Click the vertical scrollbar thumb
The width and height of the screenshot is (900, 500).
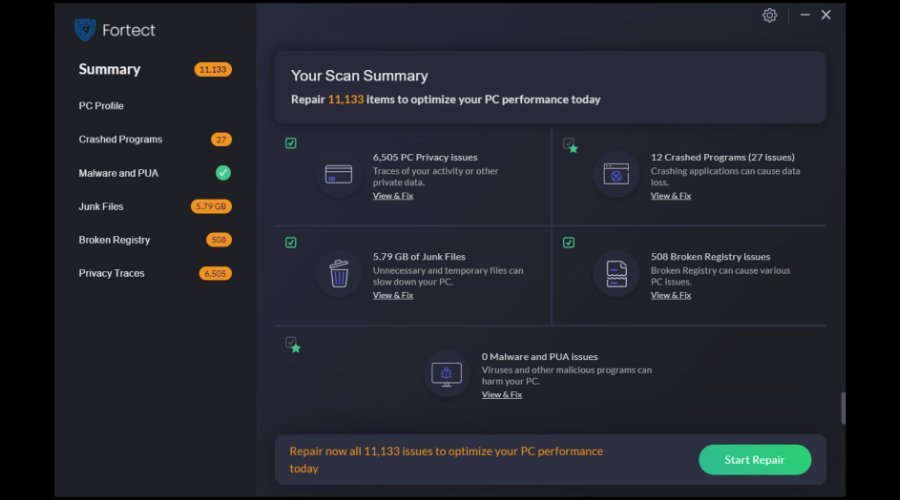coord(842,407)
